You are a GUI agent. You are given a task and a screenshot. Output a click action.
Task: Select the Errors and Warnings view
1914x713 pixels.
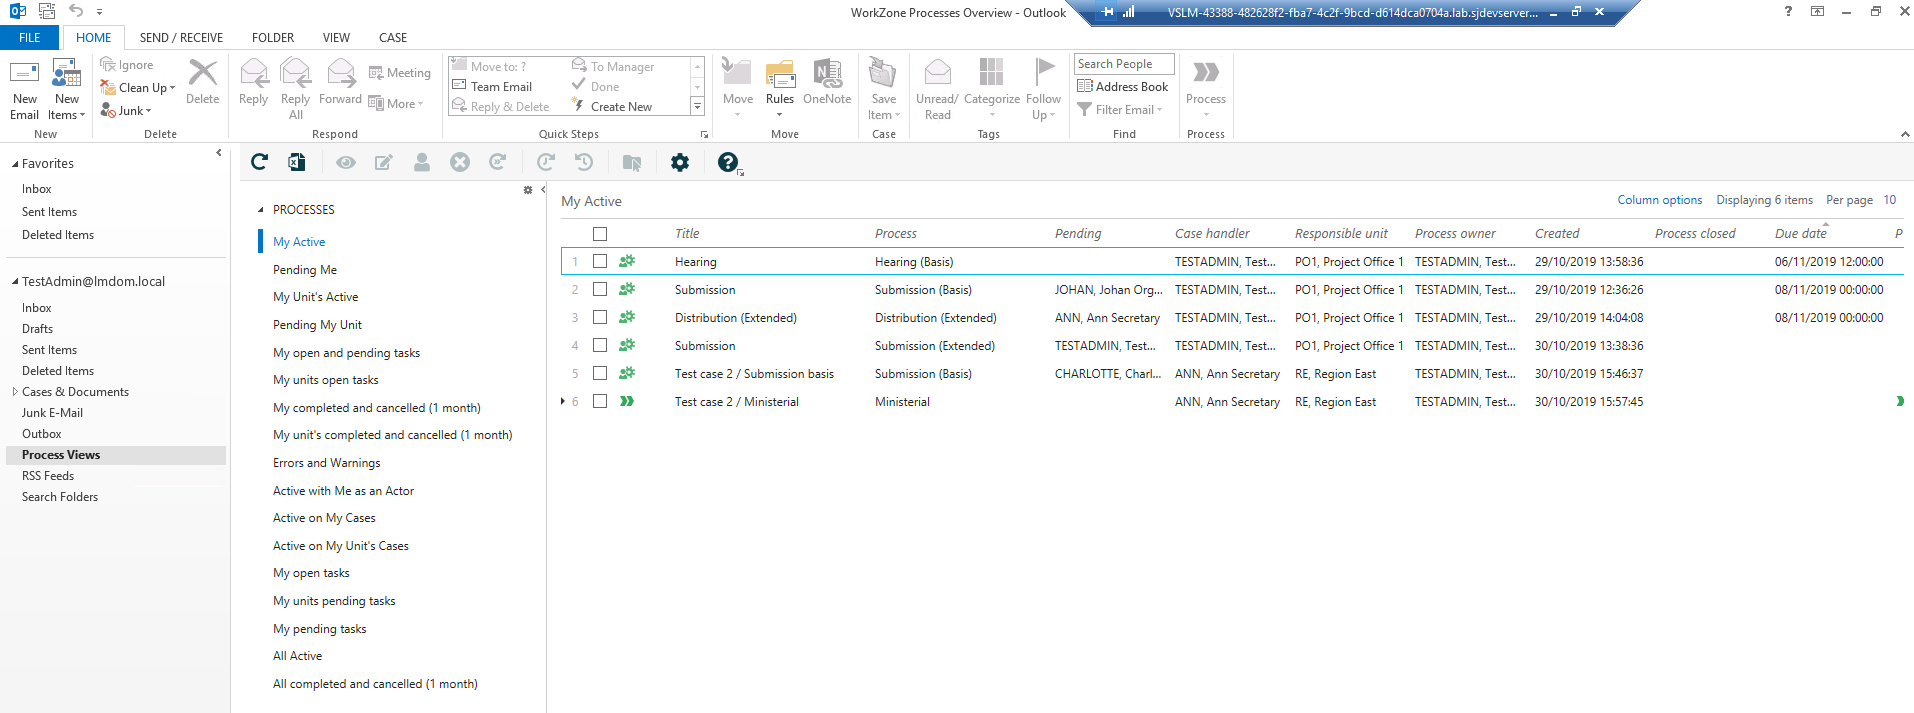click(327, 463)
